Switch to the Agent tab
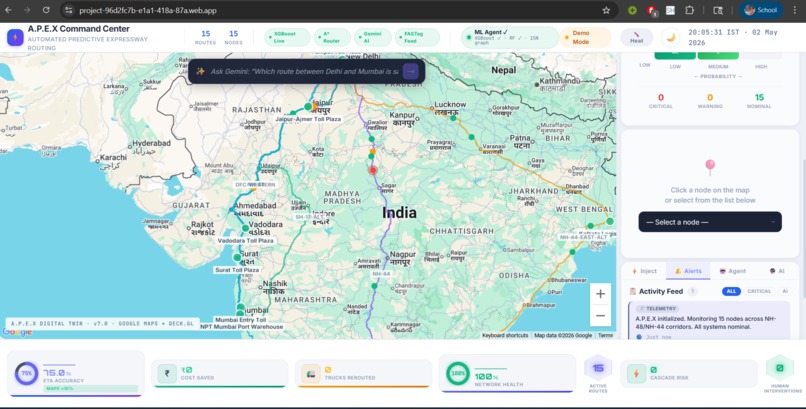 click(x=732, y=271)
